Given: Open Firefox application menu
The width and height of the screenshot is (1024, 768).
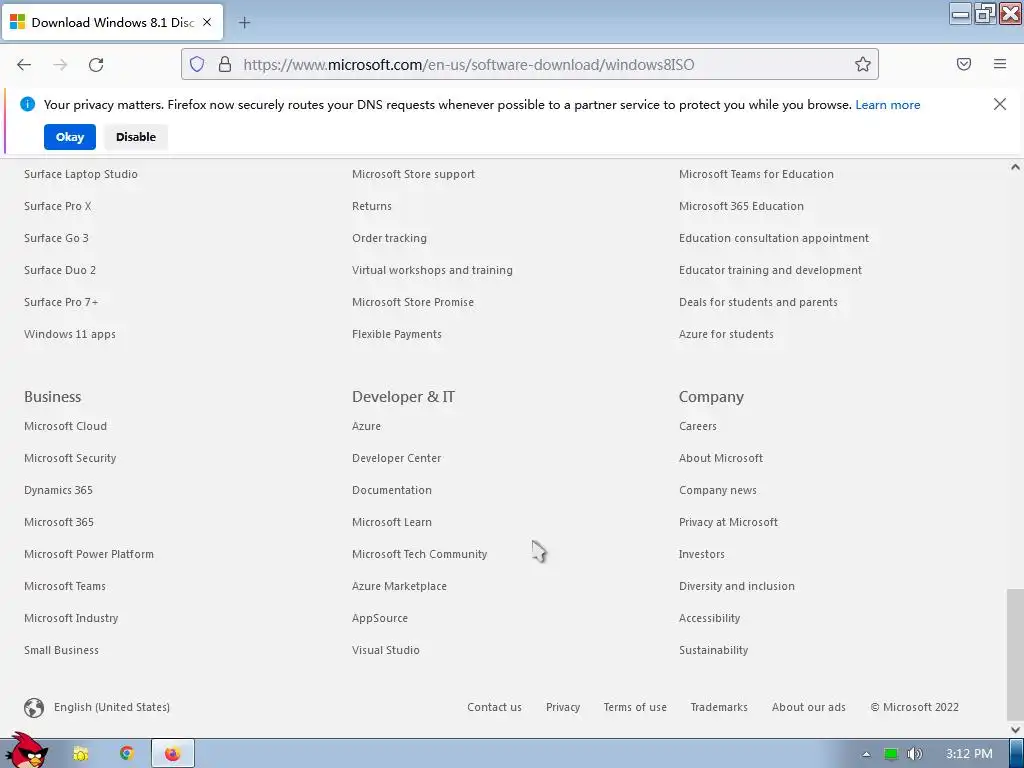Looking at the screenshot, I should coord(1000,64).
